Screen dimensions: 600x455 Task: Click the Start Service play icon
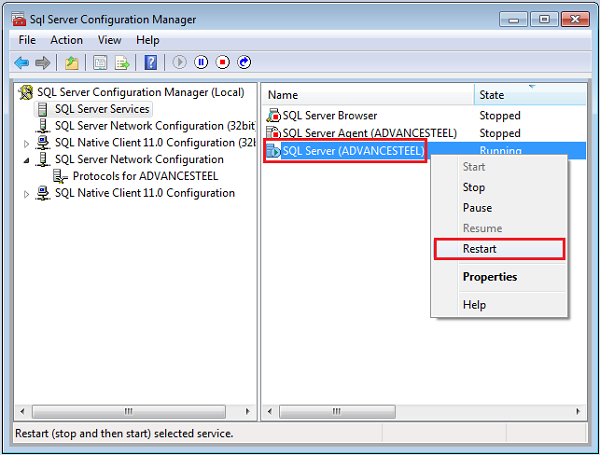tap(179, 62)
